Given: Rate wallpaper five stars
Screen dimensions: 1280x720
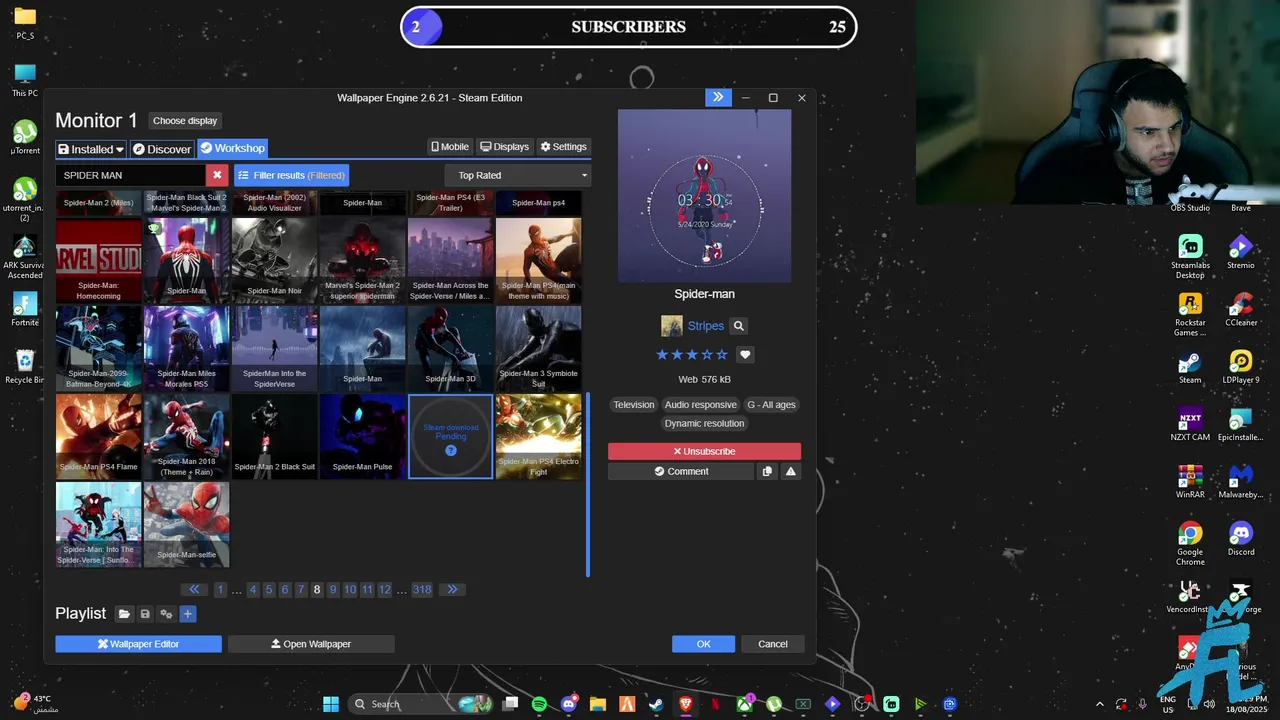Looking at the screenshot, I should coord(722,355).
